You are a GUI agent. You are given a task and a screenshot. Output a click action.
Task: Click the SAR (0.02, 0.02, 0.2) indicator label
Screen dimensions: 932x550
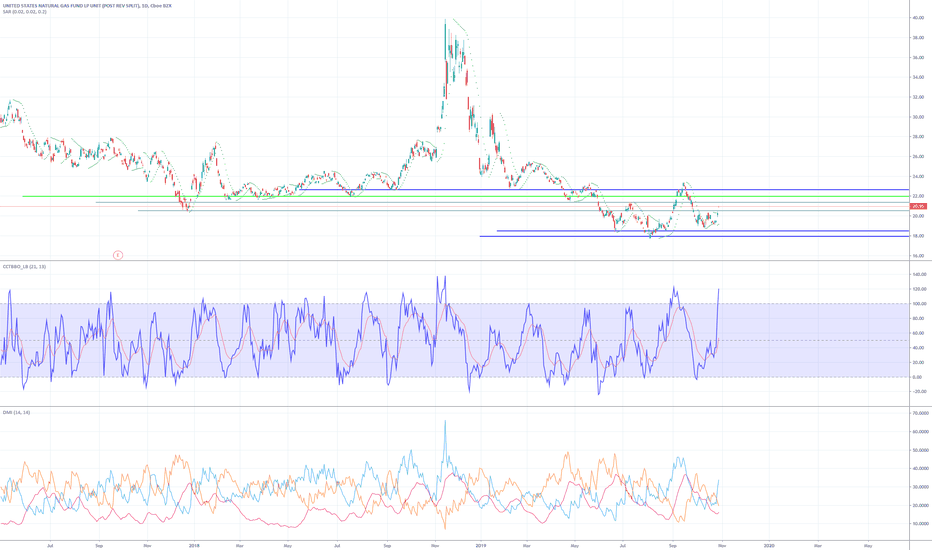pos(24,11)
